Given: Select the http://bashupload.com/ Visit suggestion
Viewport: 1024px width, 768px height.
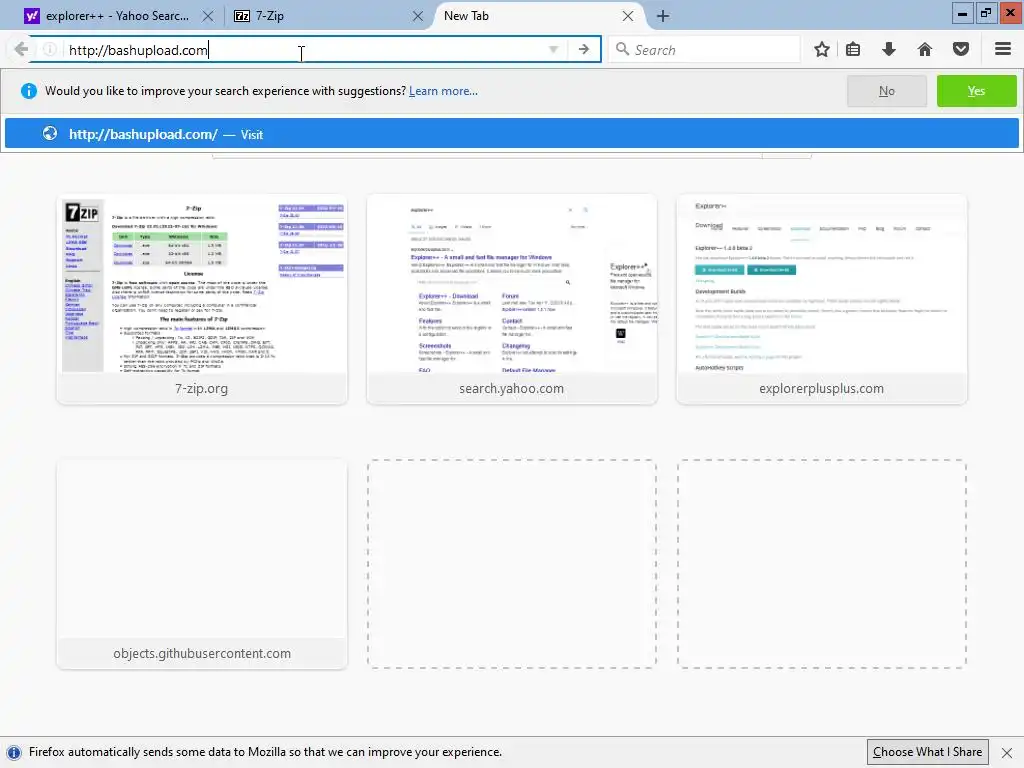Looking at the screenshot, I should (511, 134).
